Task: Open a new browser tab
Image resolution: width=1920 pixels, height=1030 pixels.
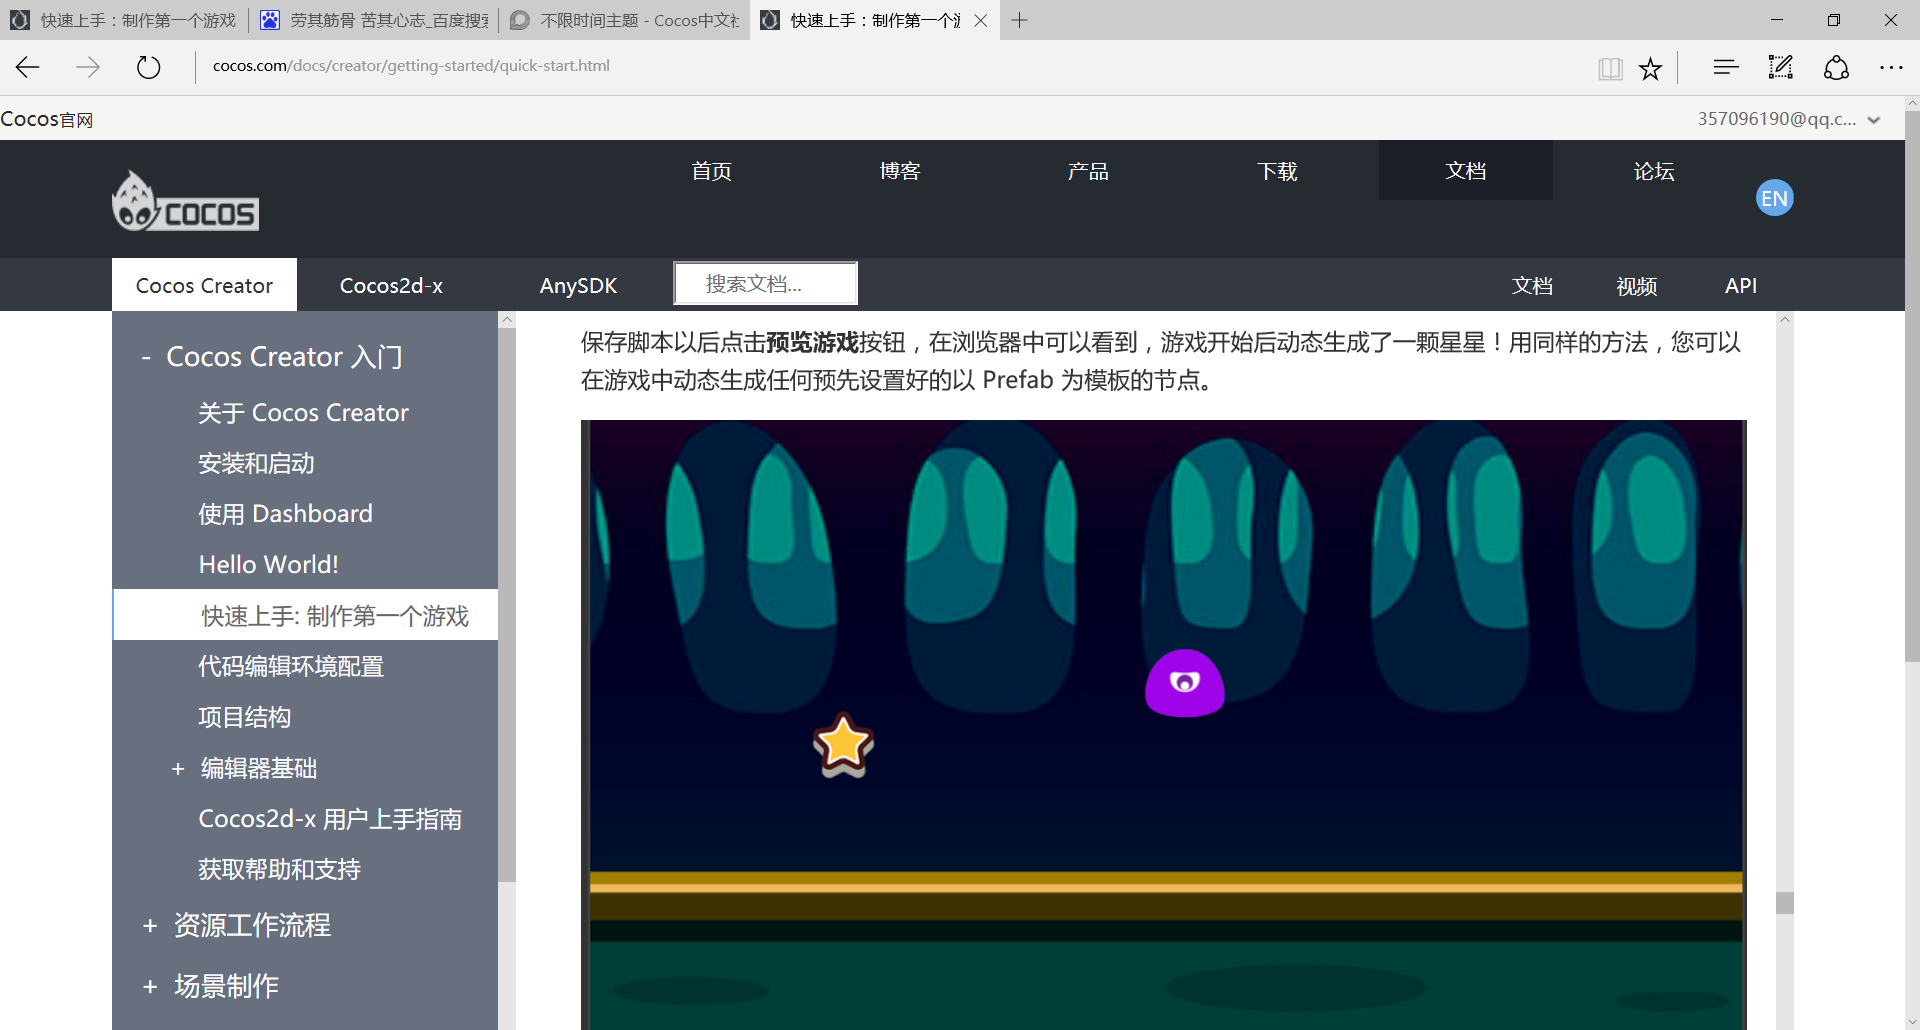Action: click(1019, 20)
